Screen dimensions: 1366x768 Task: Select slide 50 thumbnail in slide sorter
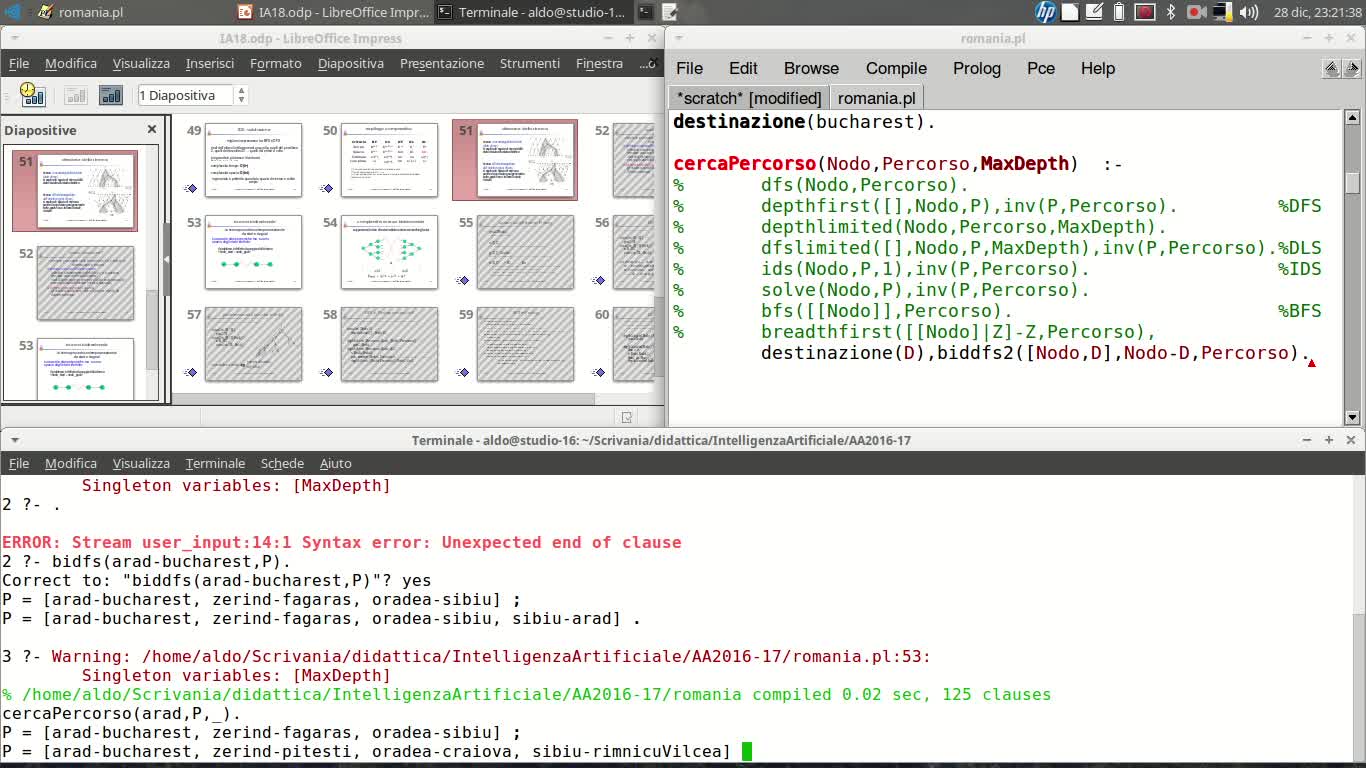point(389,159)
